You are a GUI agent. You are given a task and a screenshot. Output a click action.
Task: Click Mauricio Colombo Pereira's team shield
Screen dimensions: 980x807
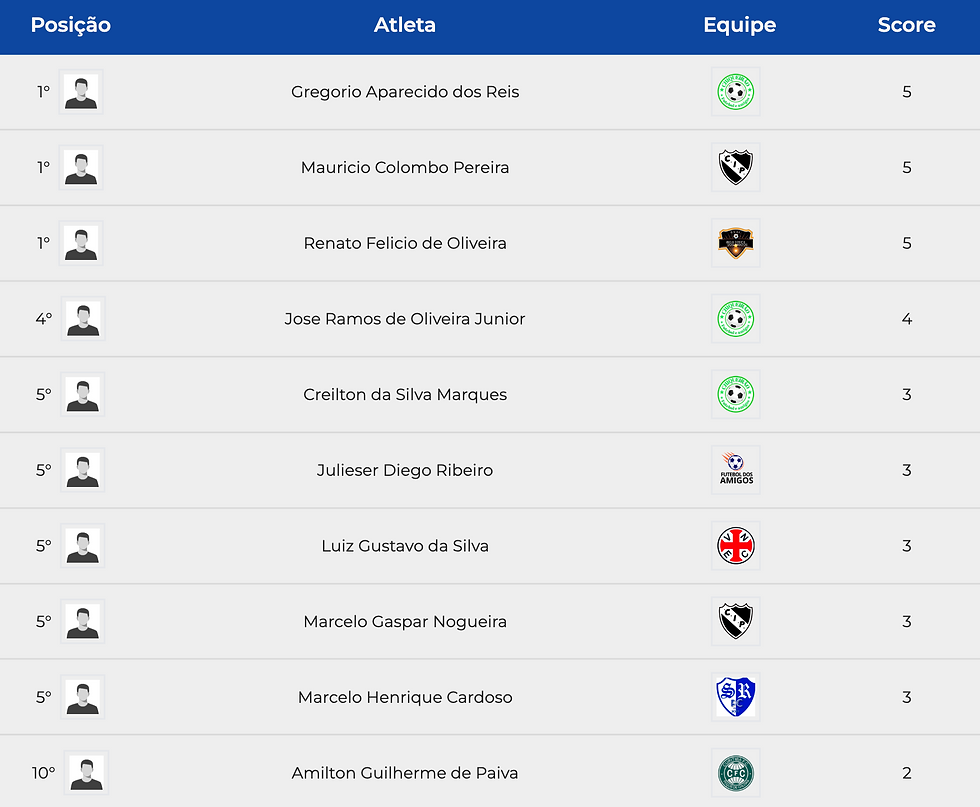tap(735, 168)
